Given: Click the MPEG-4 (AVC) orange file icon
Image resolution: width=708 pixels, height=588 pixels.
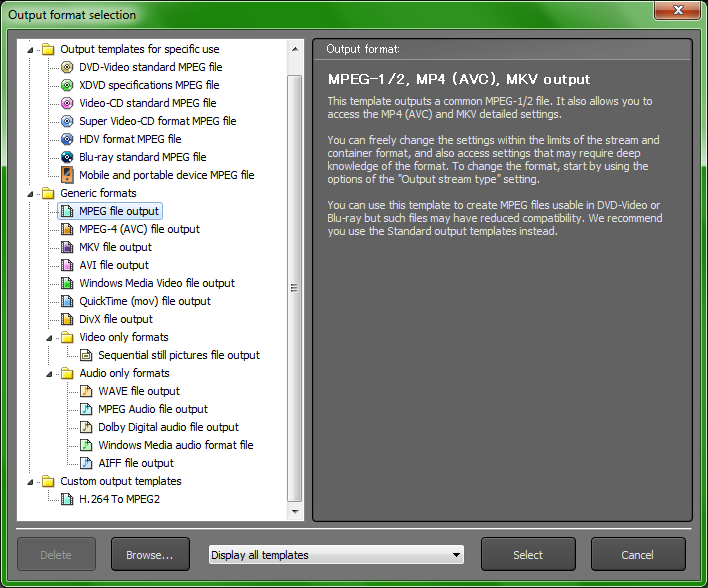Looking at the screenshot, I should [x=67, y=229].
